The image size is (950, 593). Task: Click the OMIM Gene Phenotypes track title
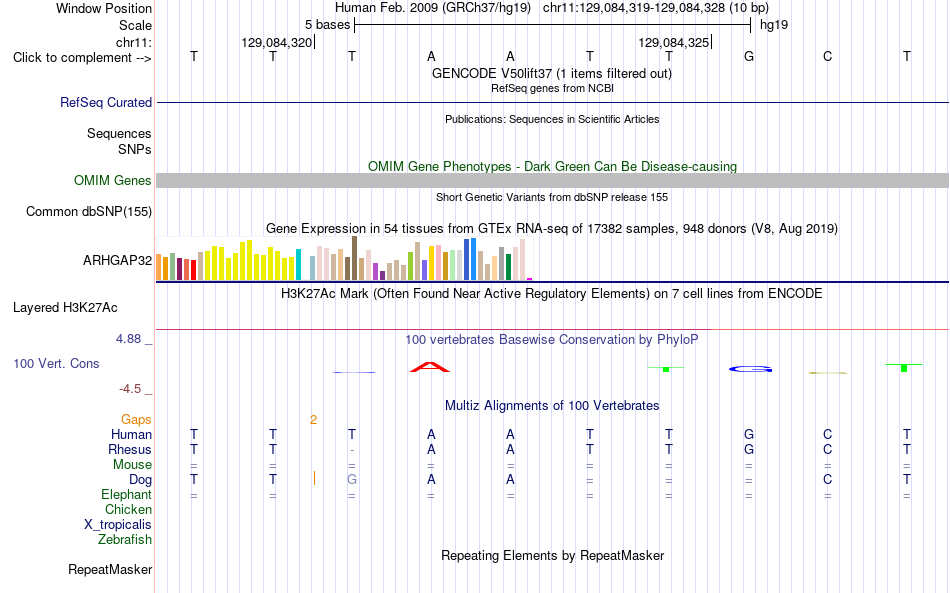pyautogui.click(x=552, y=167)
